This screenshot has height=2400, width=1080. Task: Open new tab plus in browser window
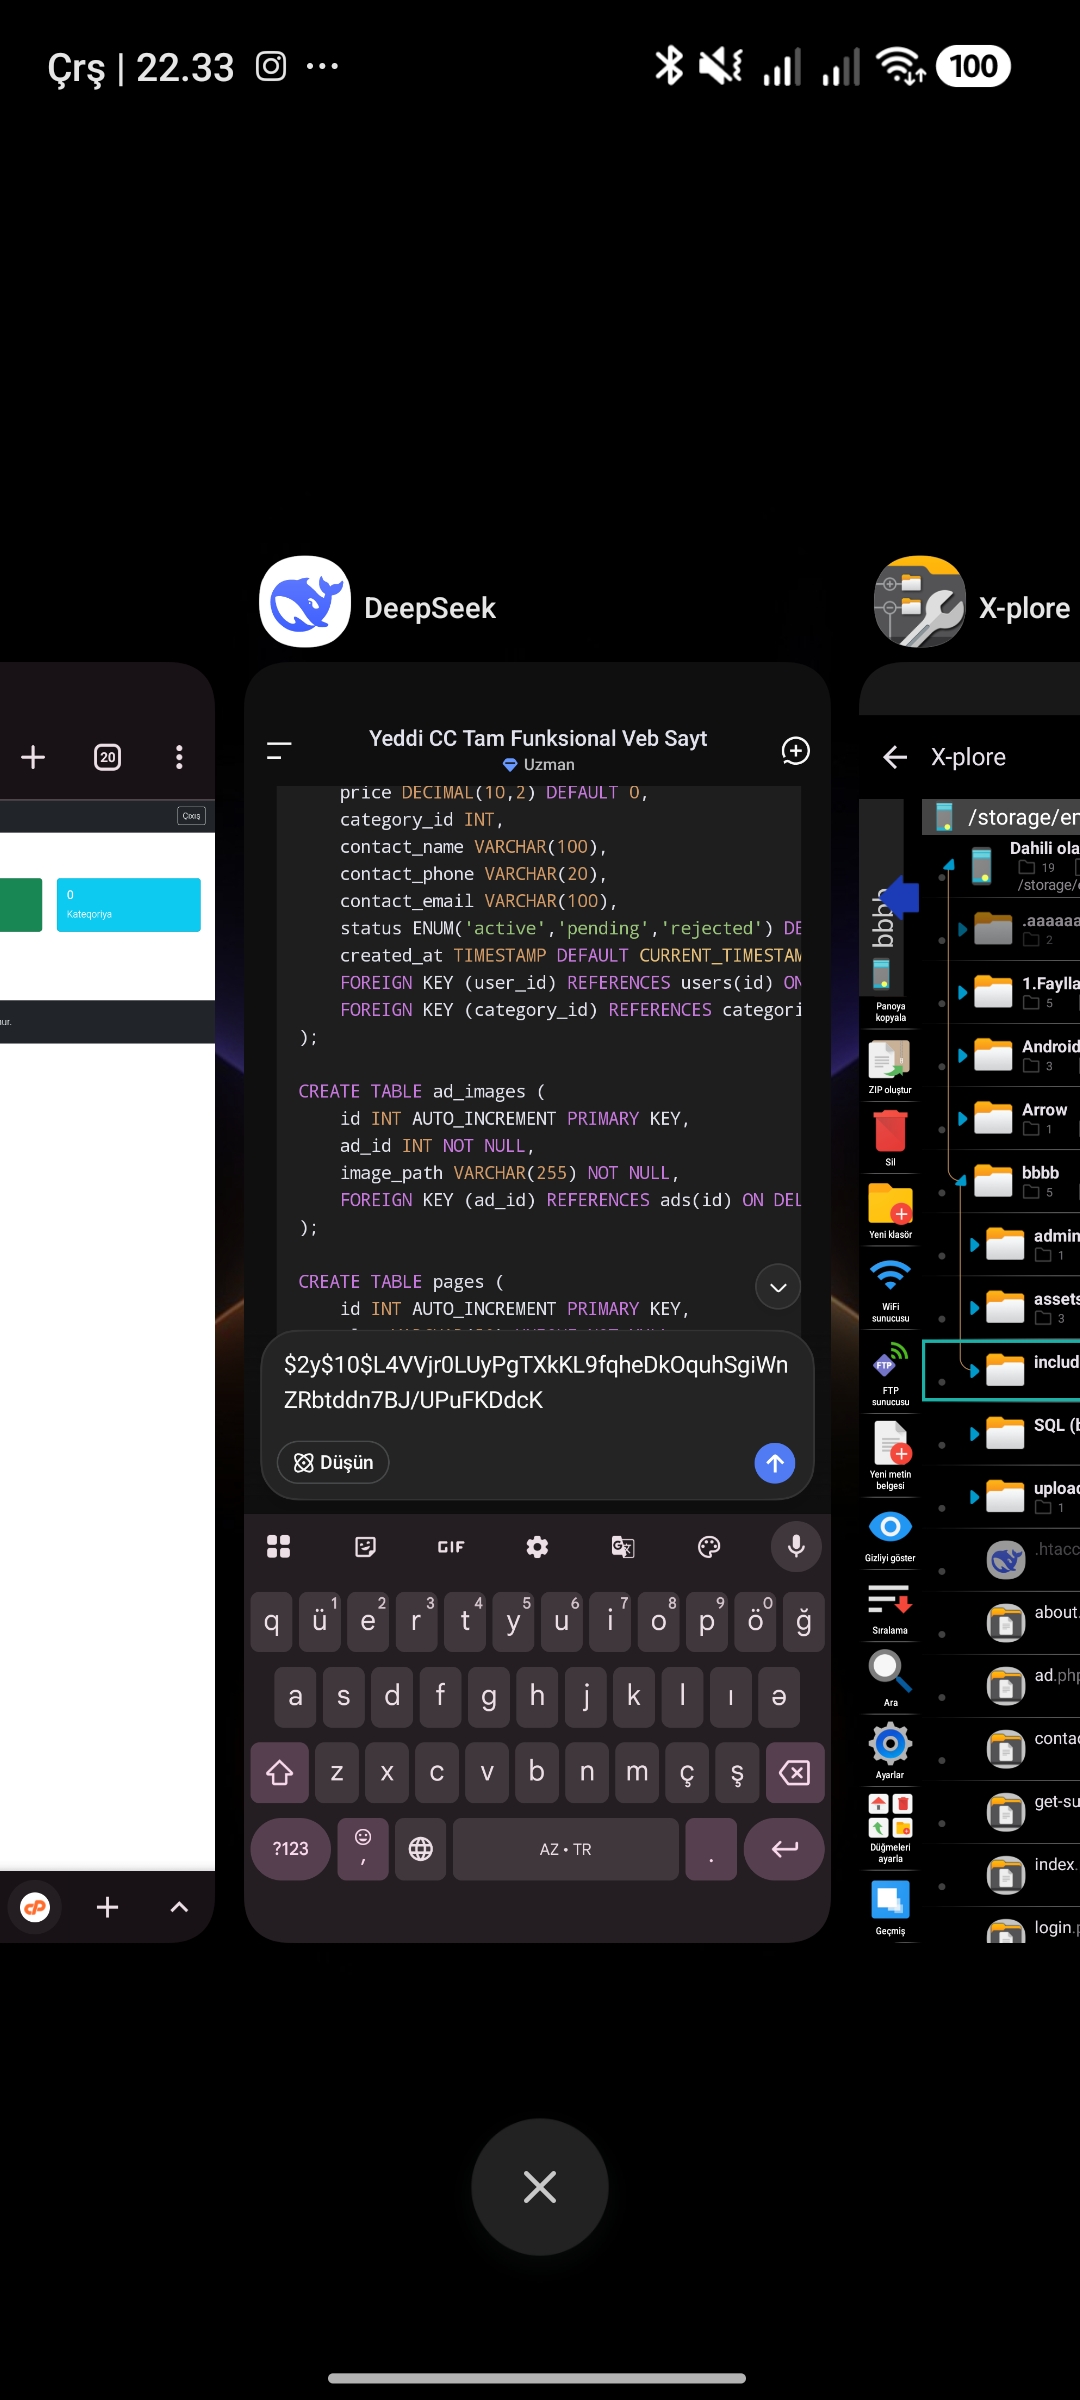33,757
